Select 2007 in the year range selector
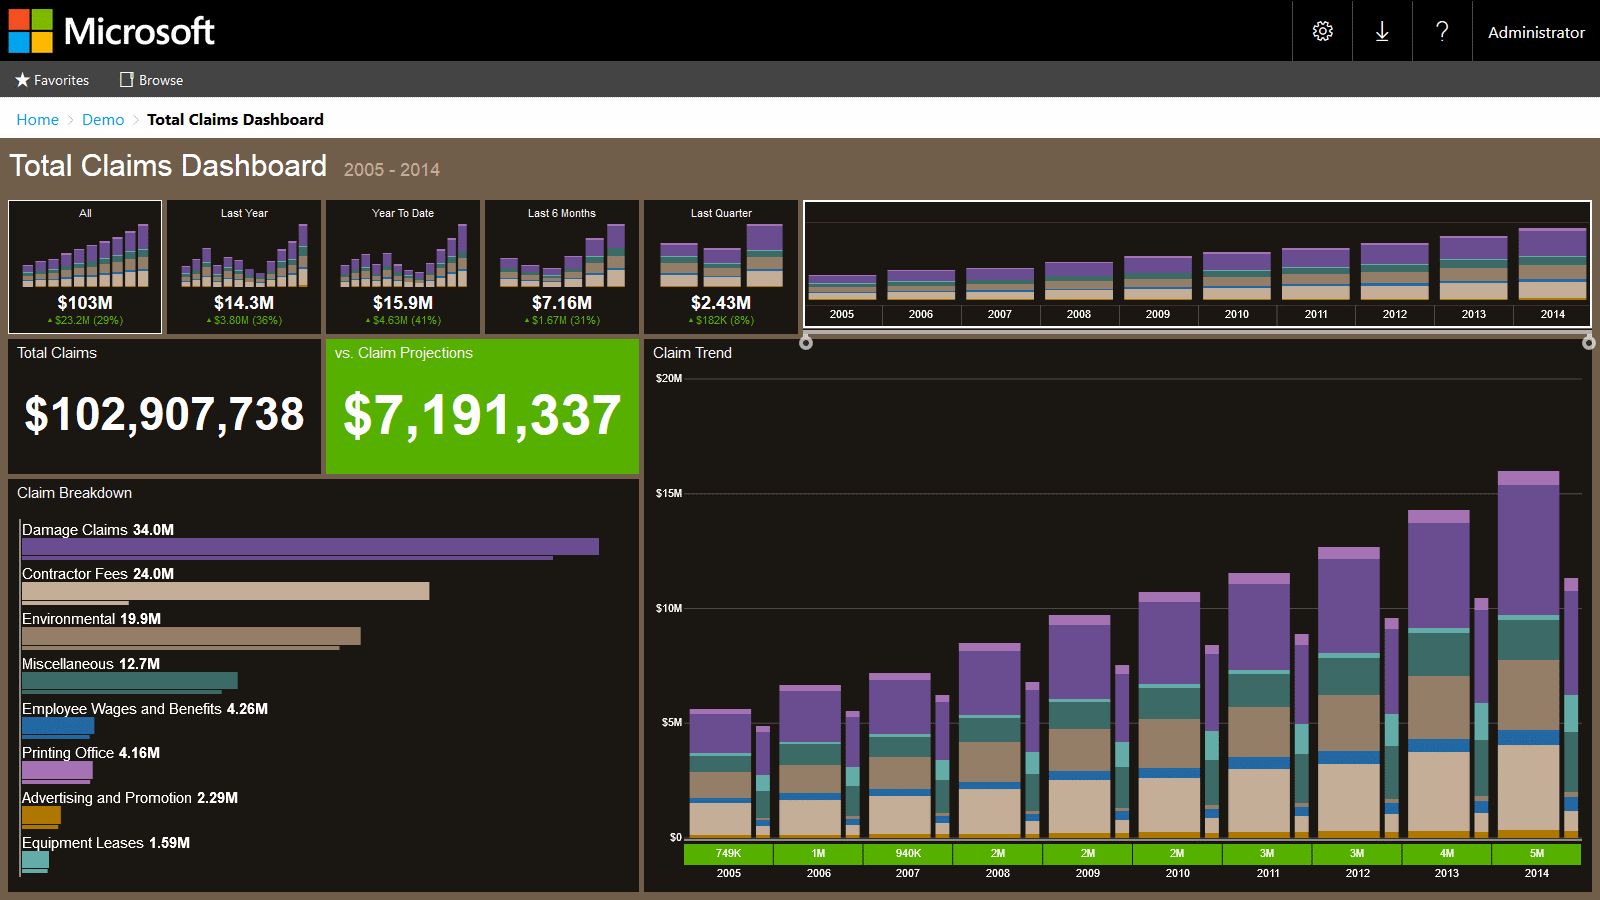The image size is (1600, 900). (1000, 314)
